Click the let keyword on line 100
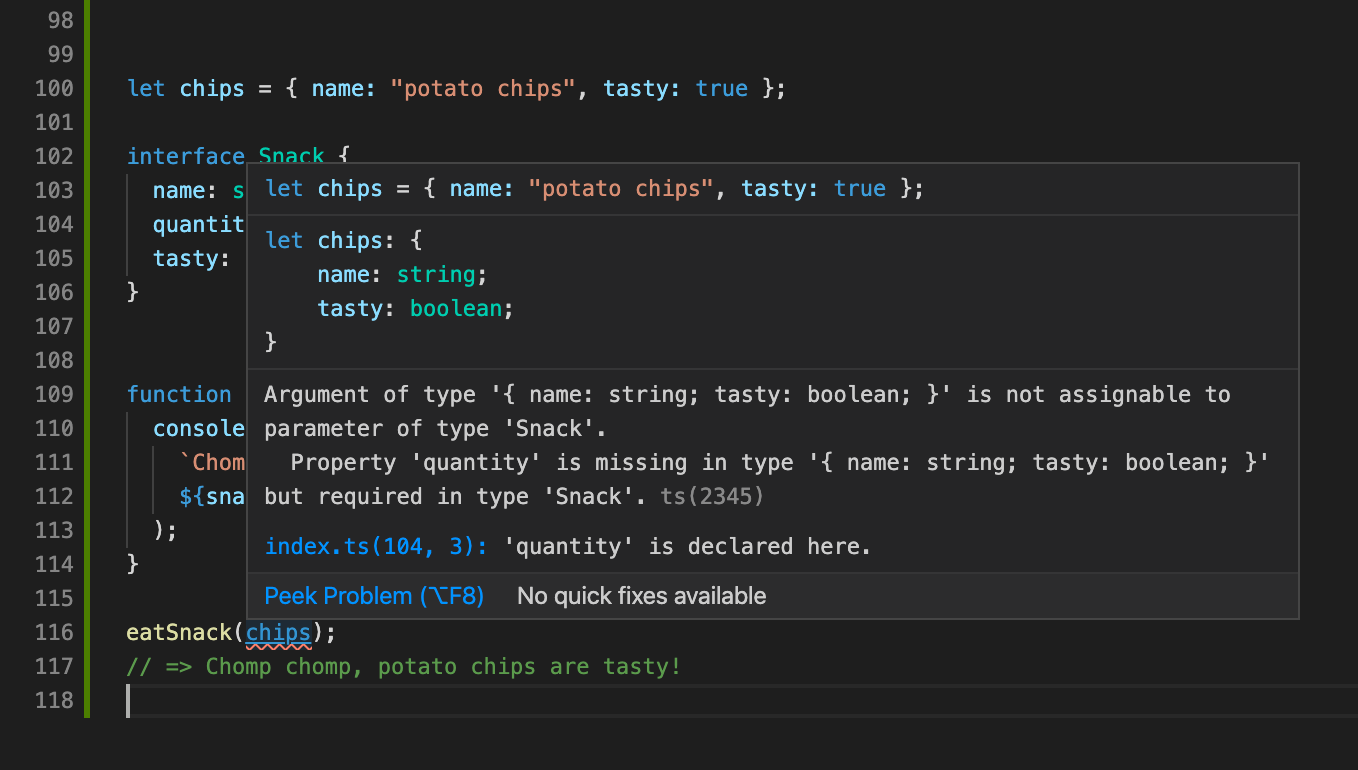This screenshot has width=1358, height=770. point(145,88)
